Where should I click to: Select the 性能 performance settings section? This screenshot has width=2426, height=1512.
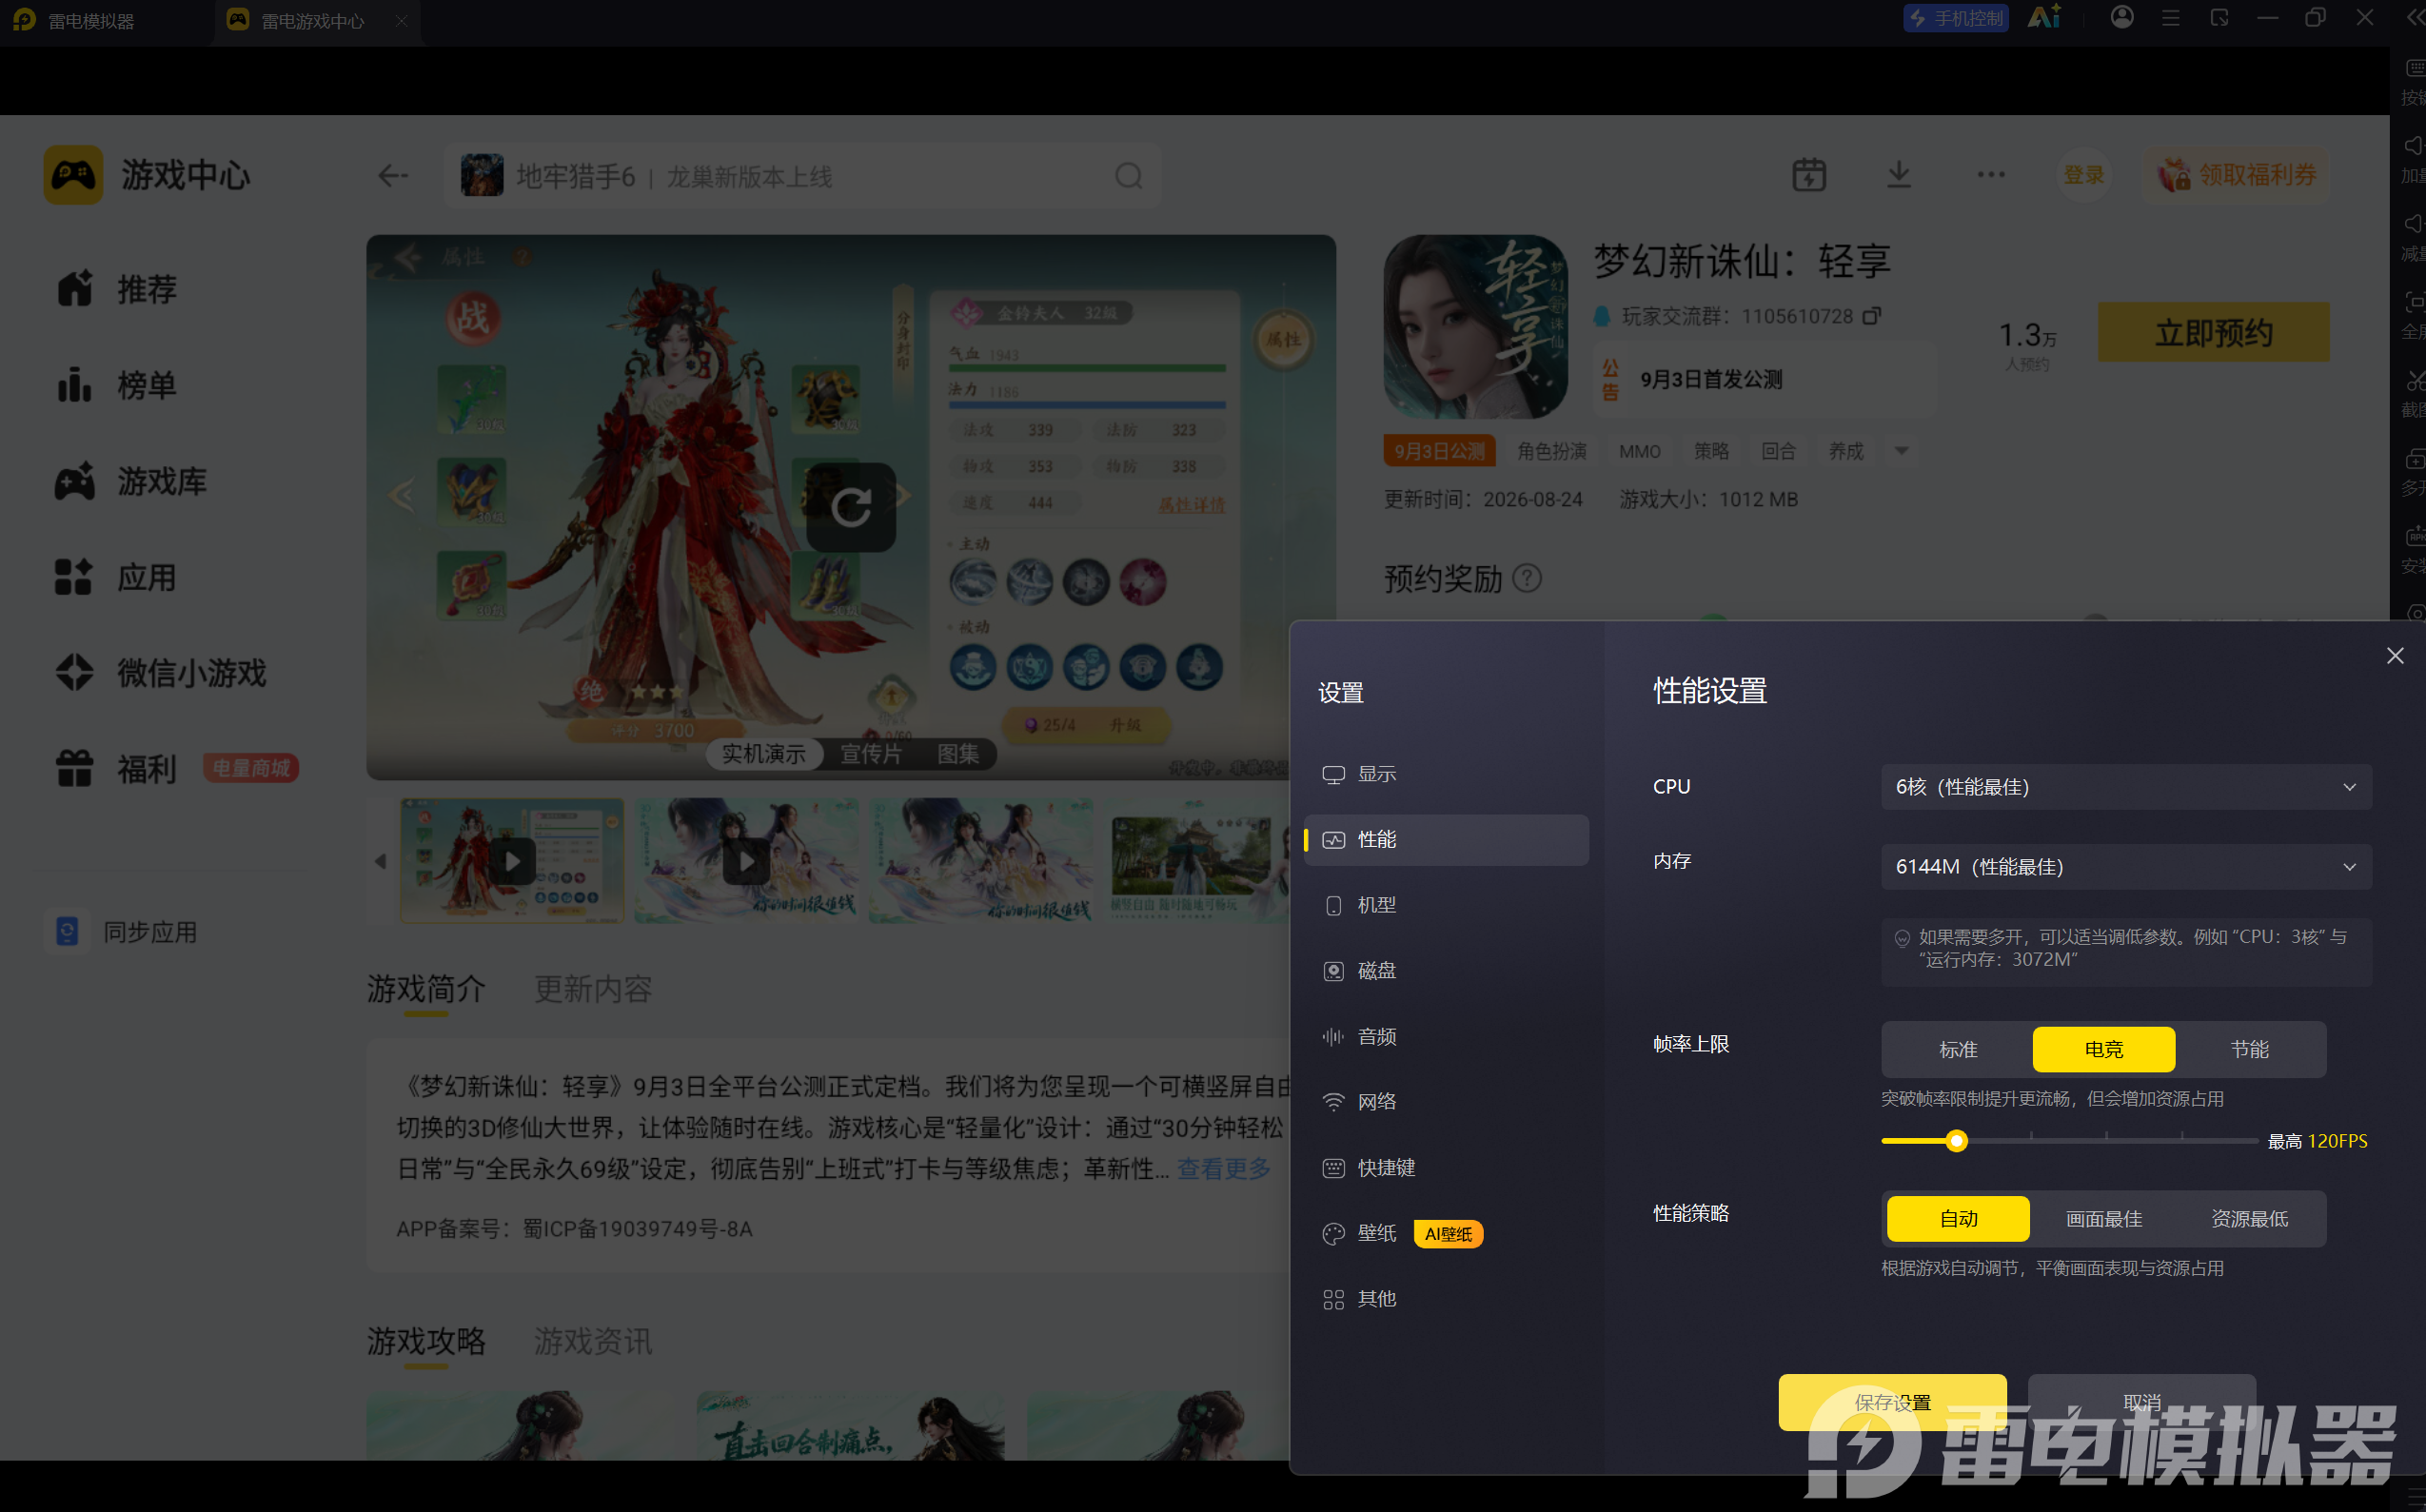1446,840
